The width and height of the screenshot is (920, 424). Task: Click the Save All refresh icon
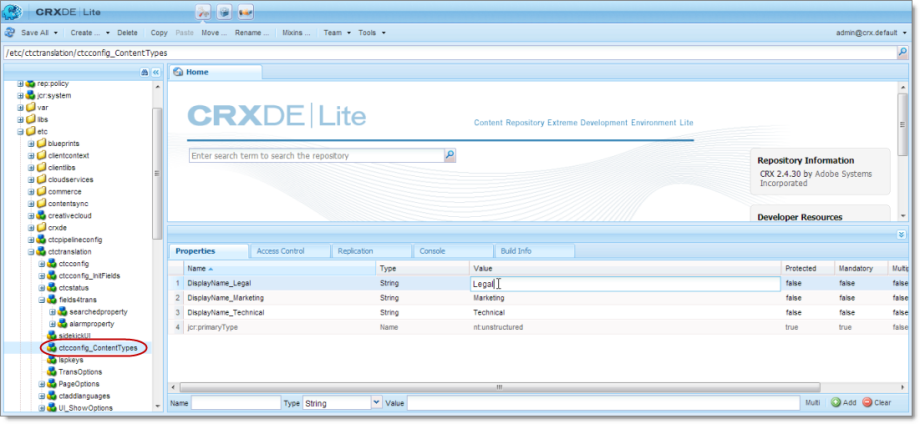pyautogui.click(x=10, y=33)
